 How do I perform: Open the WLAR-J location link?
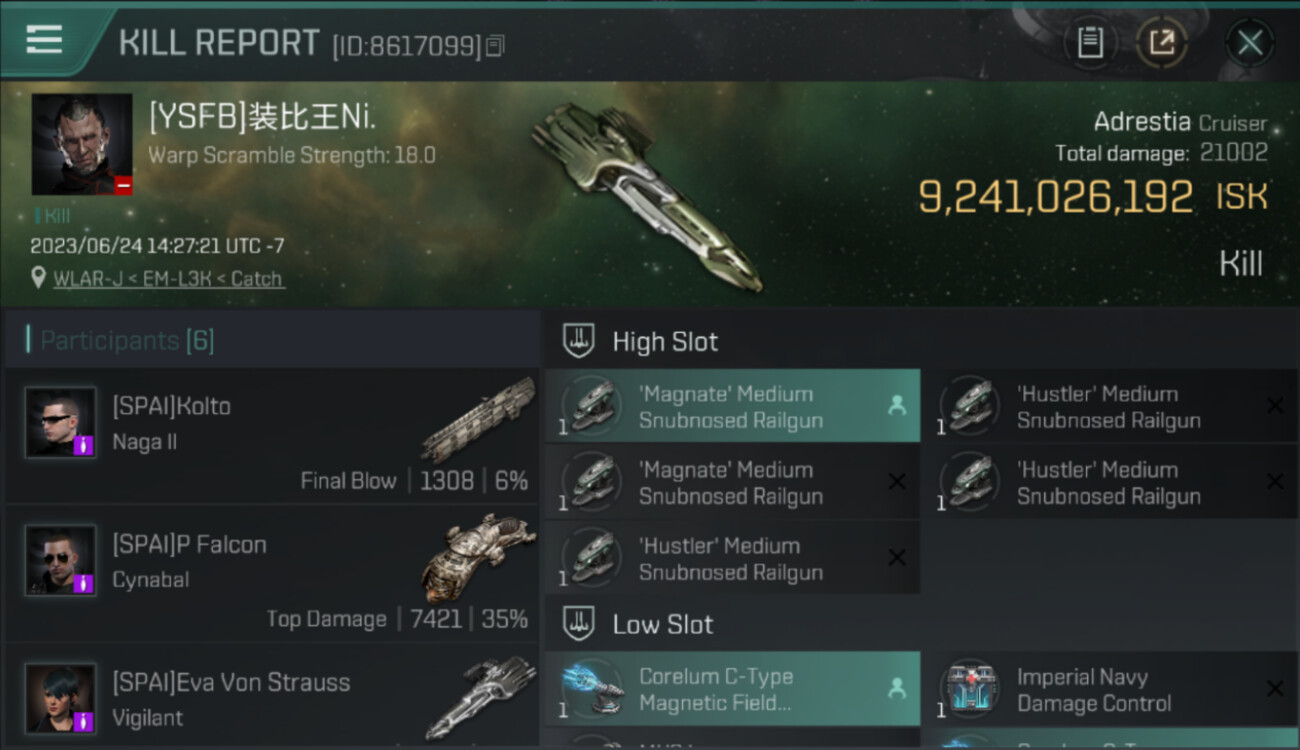[168, 279]
